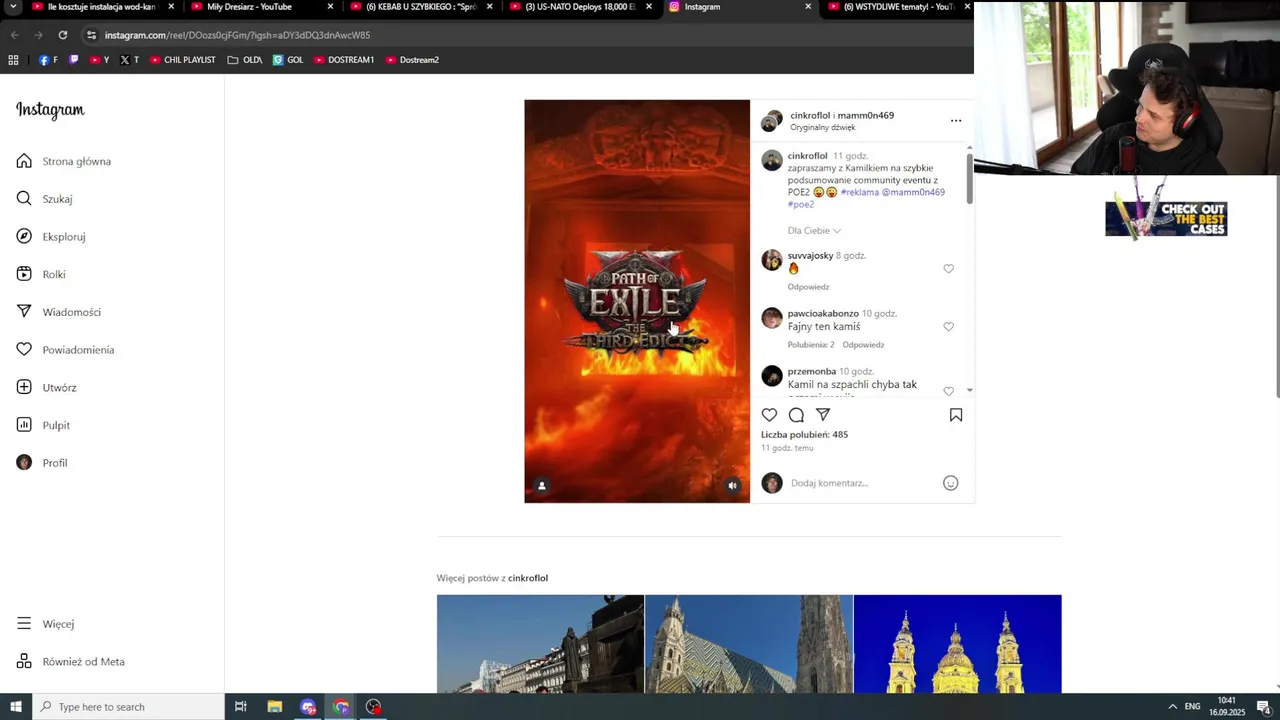The image size is (1280, 720).
Task: Click the comment bubble icon under reel
Action: pos(796,415)
